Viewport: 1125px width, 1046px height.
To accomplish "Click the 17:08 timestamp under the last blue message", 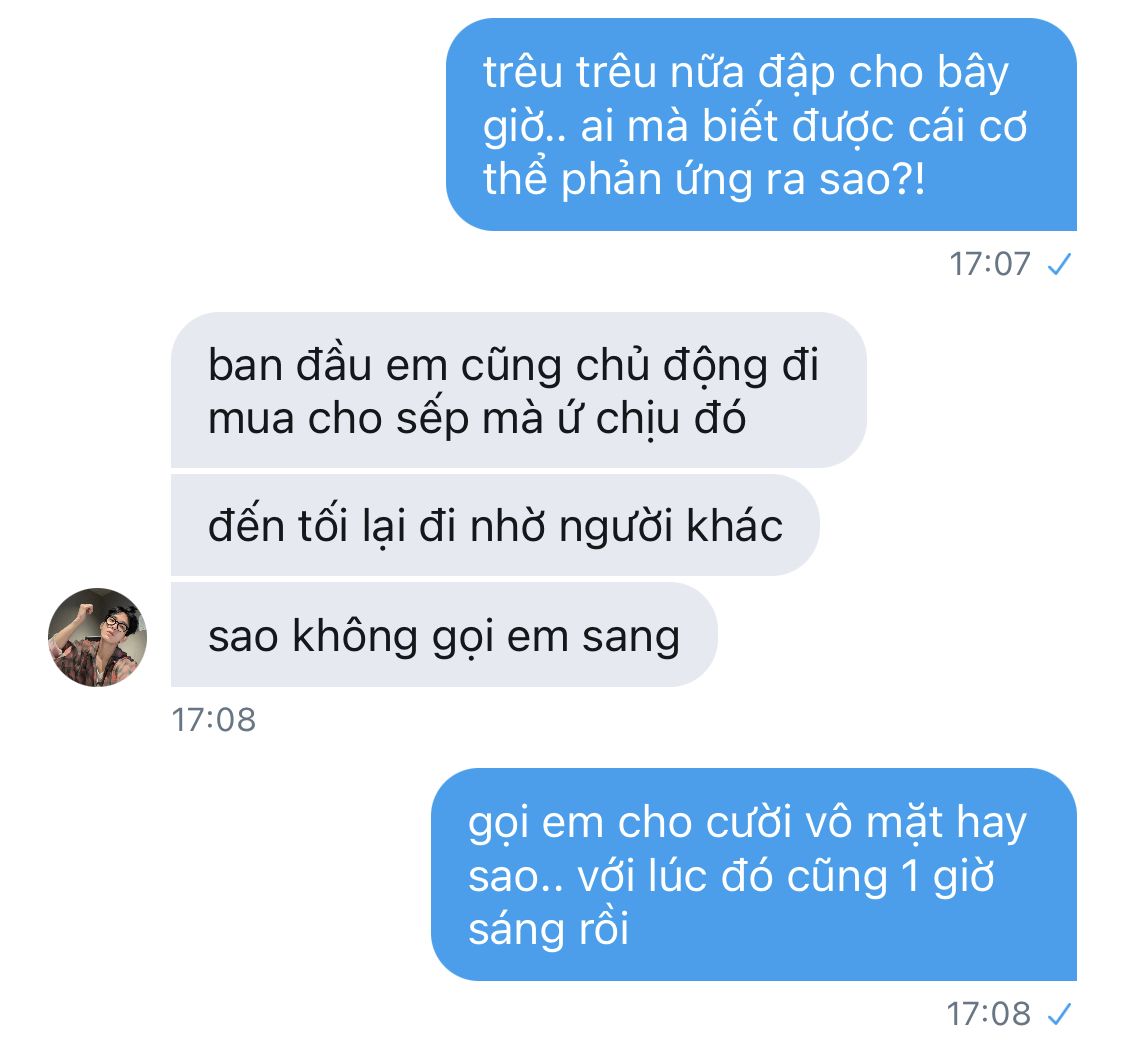I will [989, 1014].
